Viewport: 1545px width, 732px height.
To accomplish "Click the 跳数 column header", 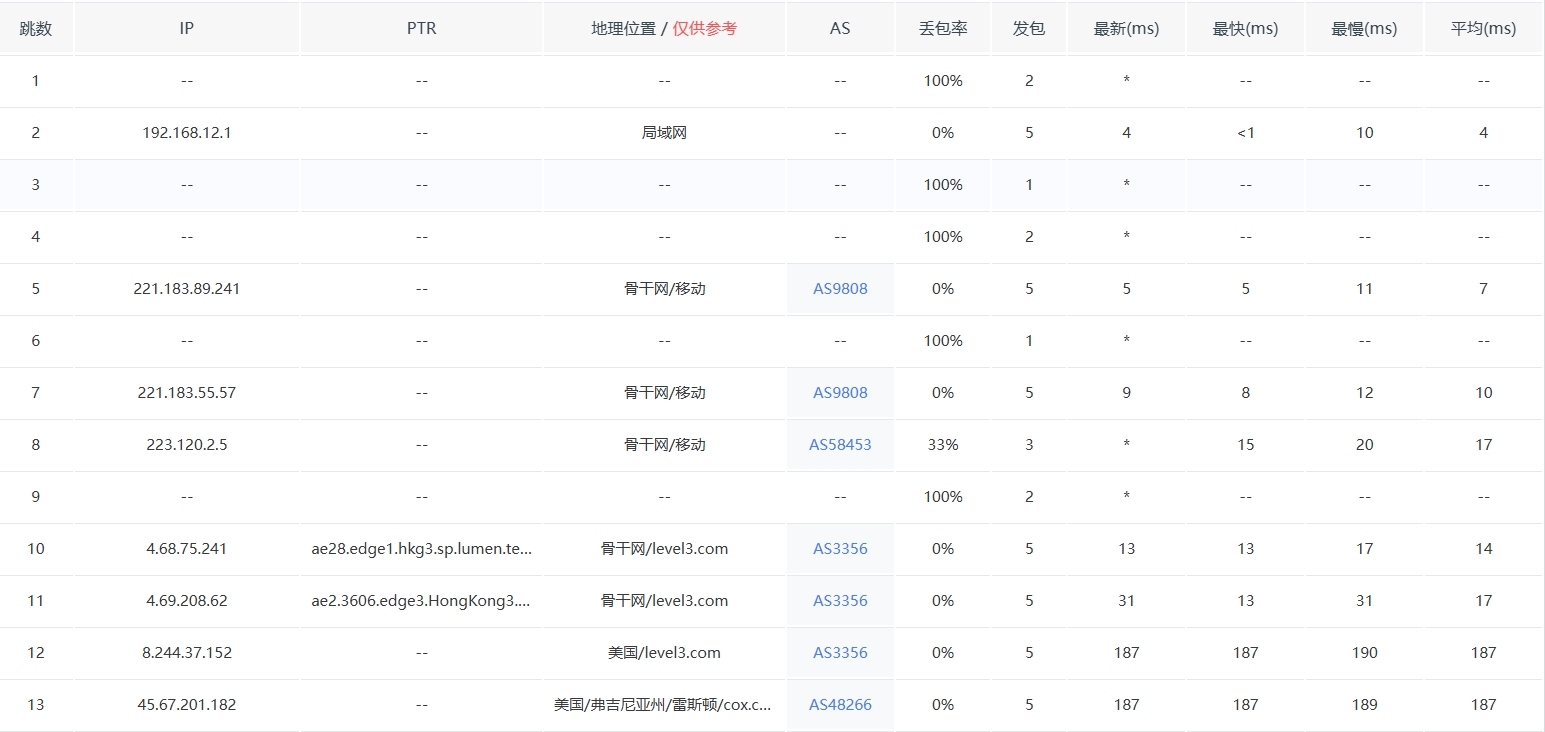I will coord(36,29).
